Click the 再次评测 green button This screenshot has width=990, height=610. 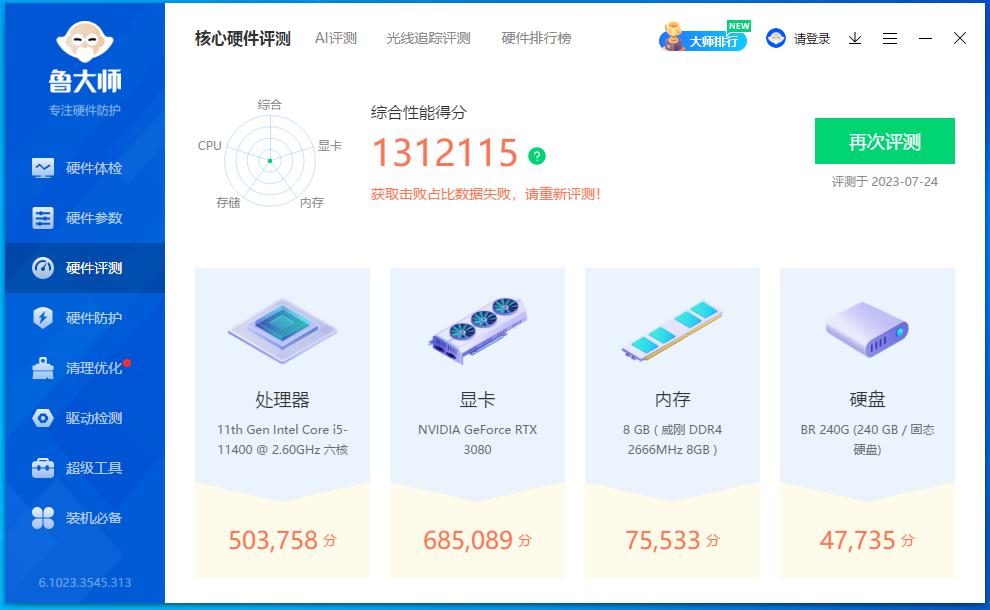(x=885, y=141)
